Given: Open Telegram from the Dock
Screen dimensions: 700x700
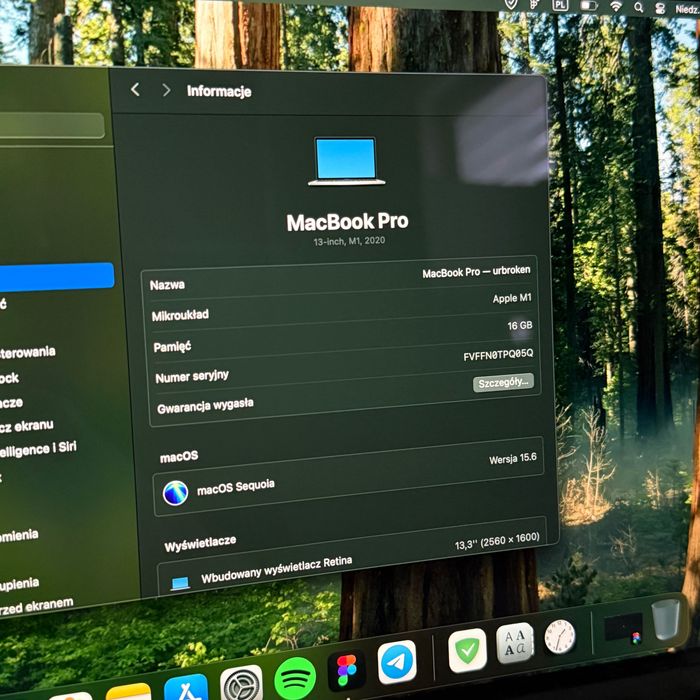Looking at the screenshot, I should [x=397, y=662].
